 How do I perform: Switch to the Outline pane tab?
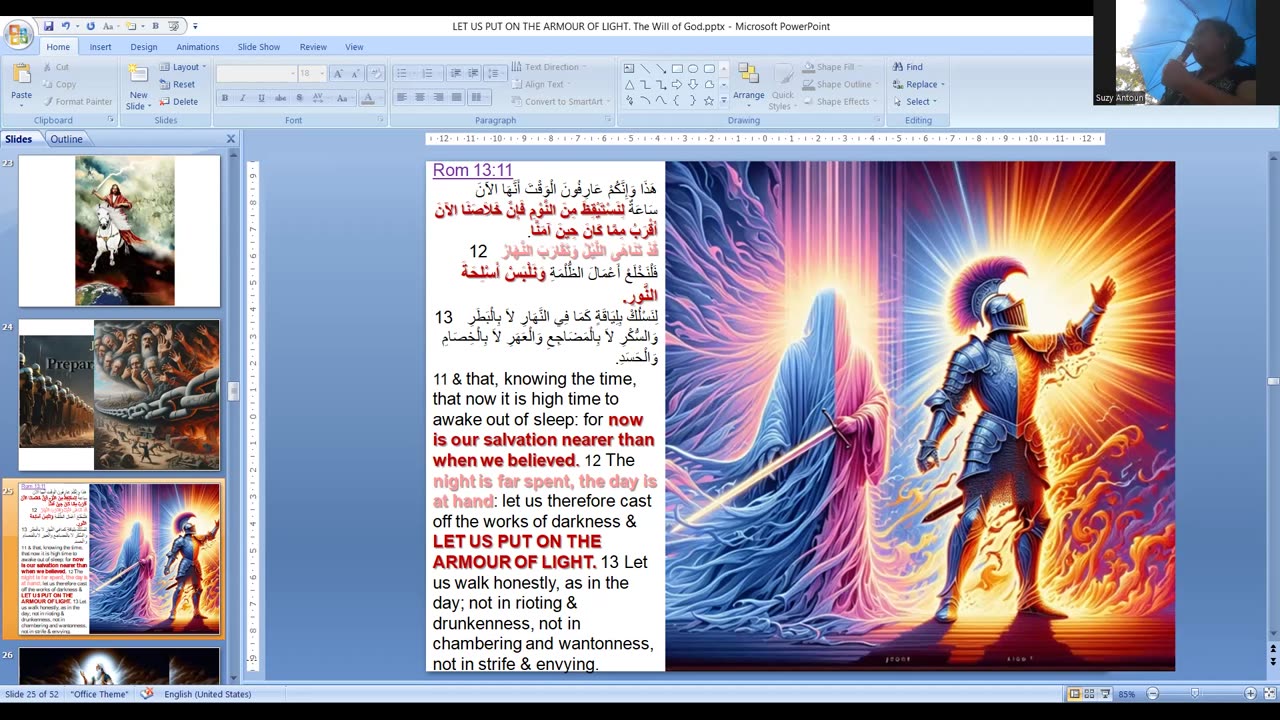click(x=67, y=139)
